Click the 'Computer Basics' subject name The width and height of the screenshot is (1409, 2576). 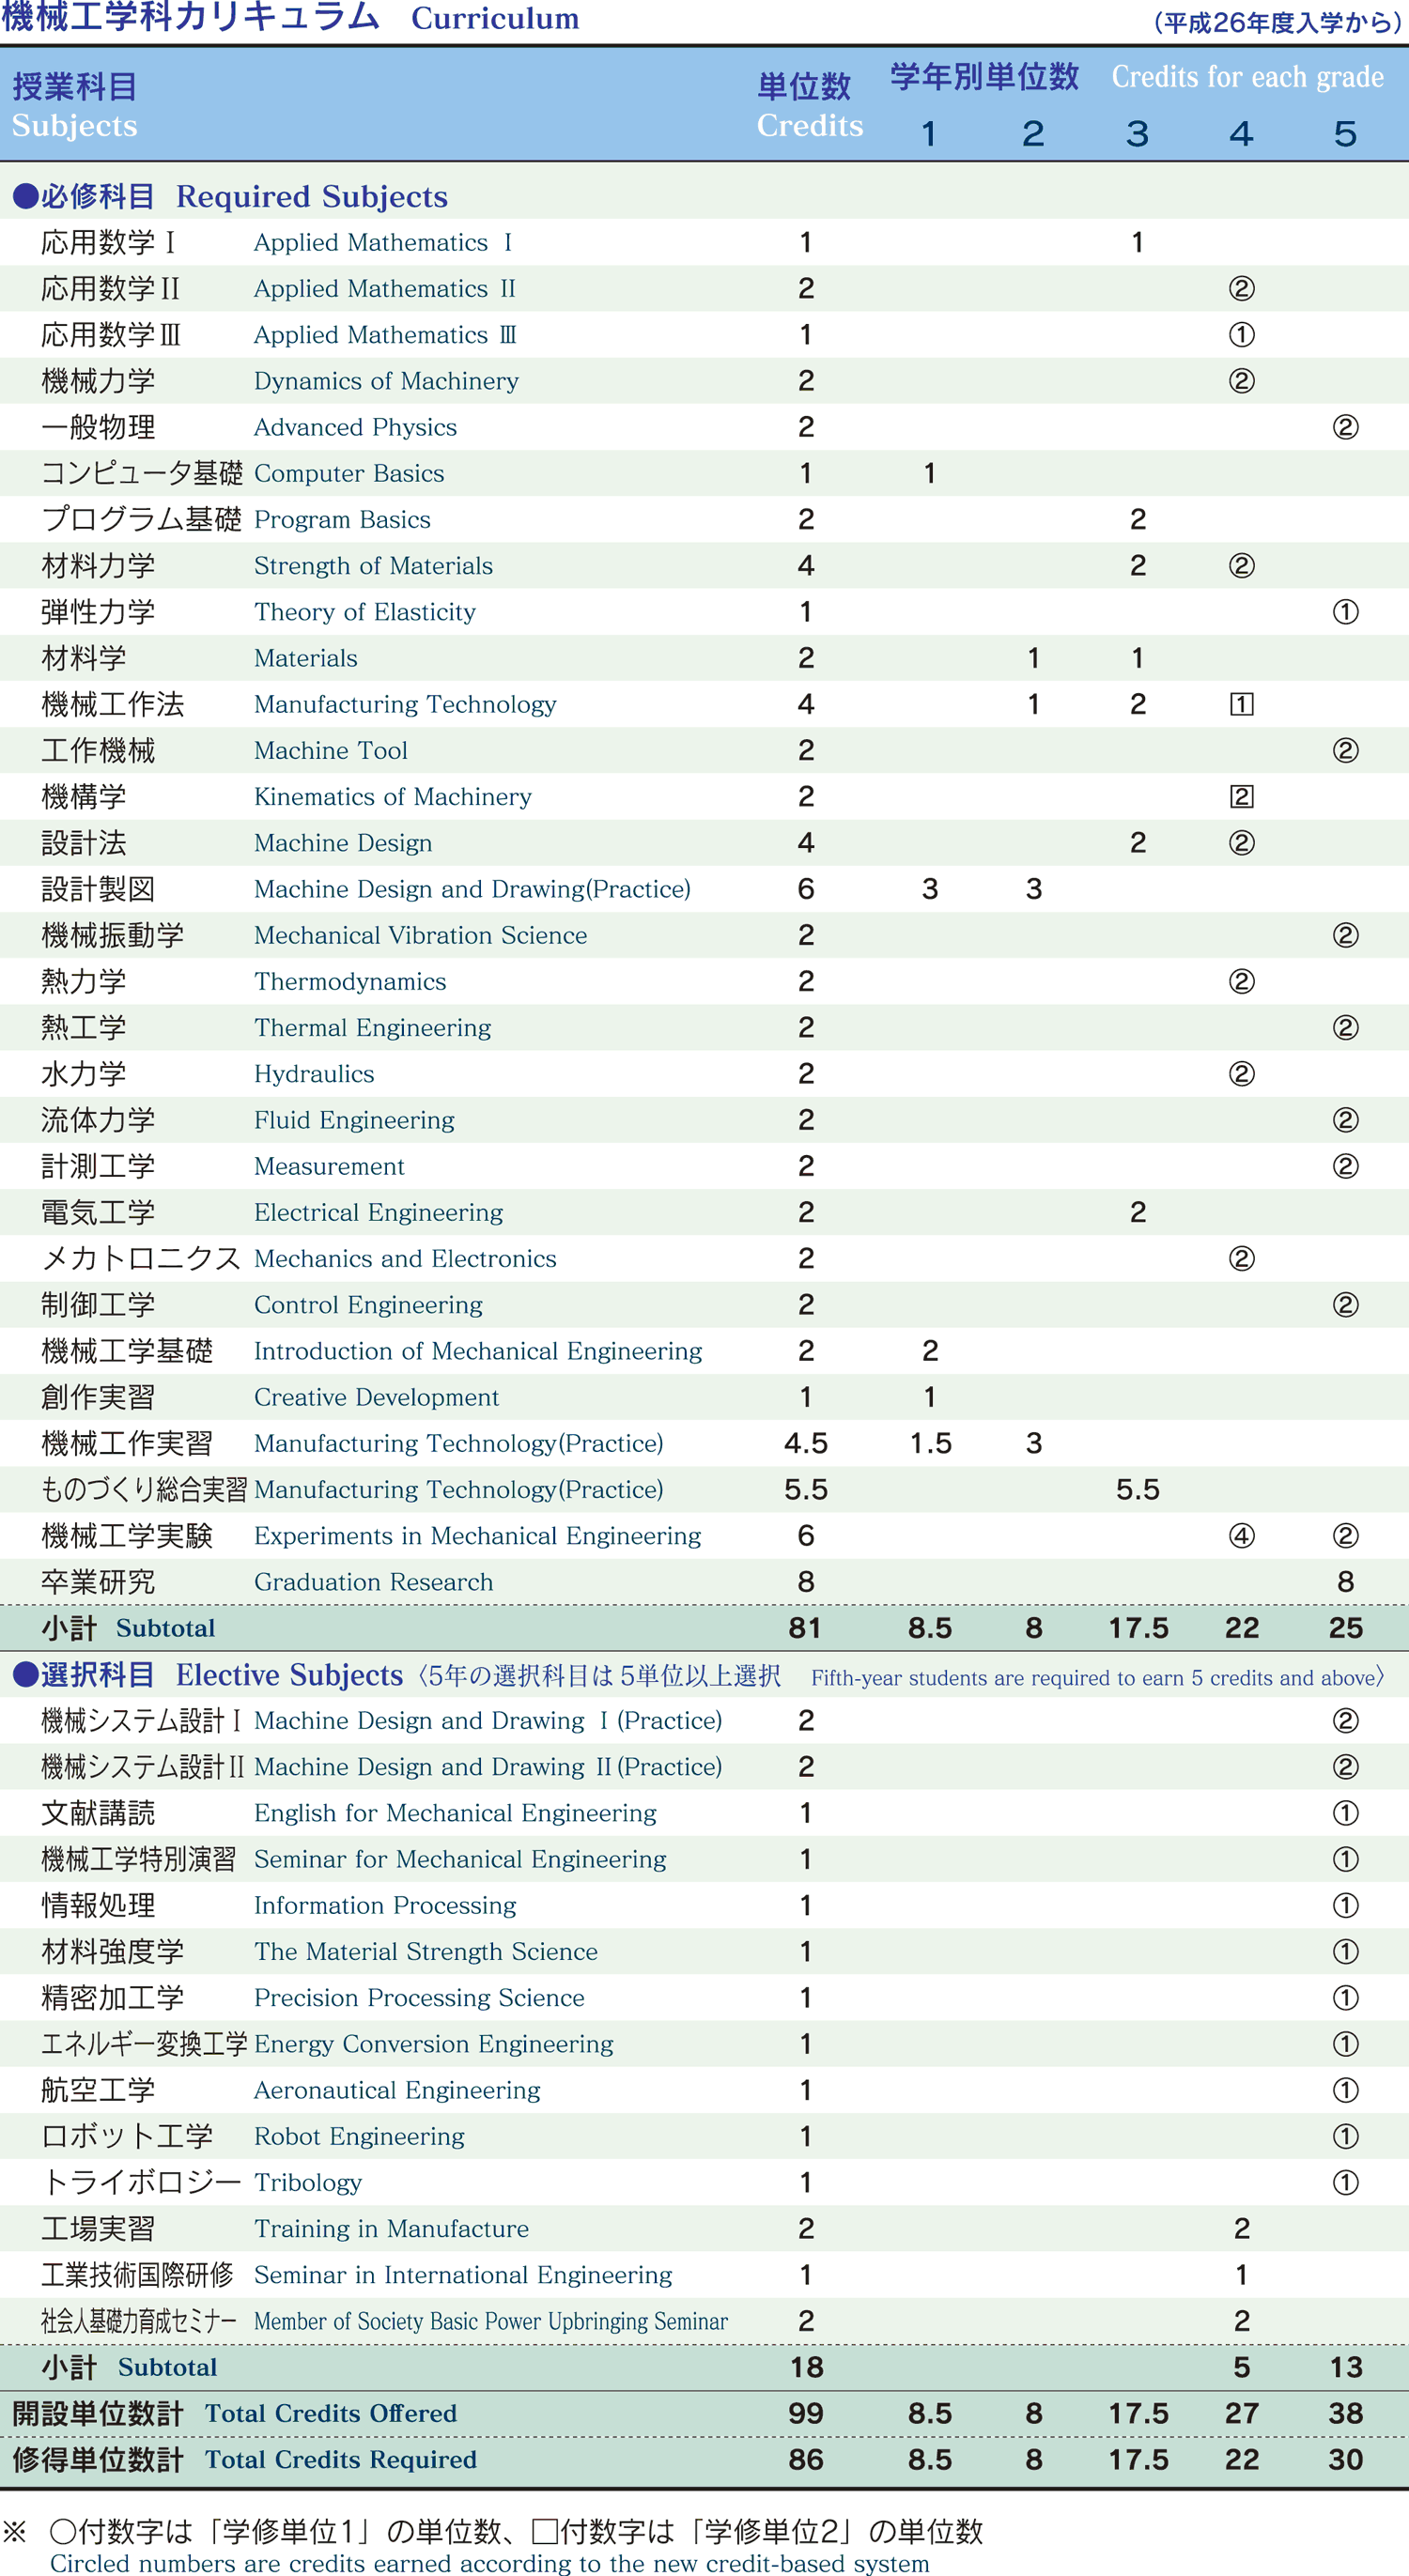point(349,473)
